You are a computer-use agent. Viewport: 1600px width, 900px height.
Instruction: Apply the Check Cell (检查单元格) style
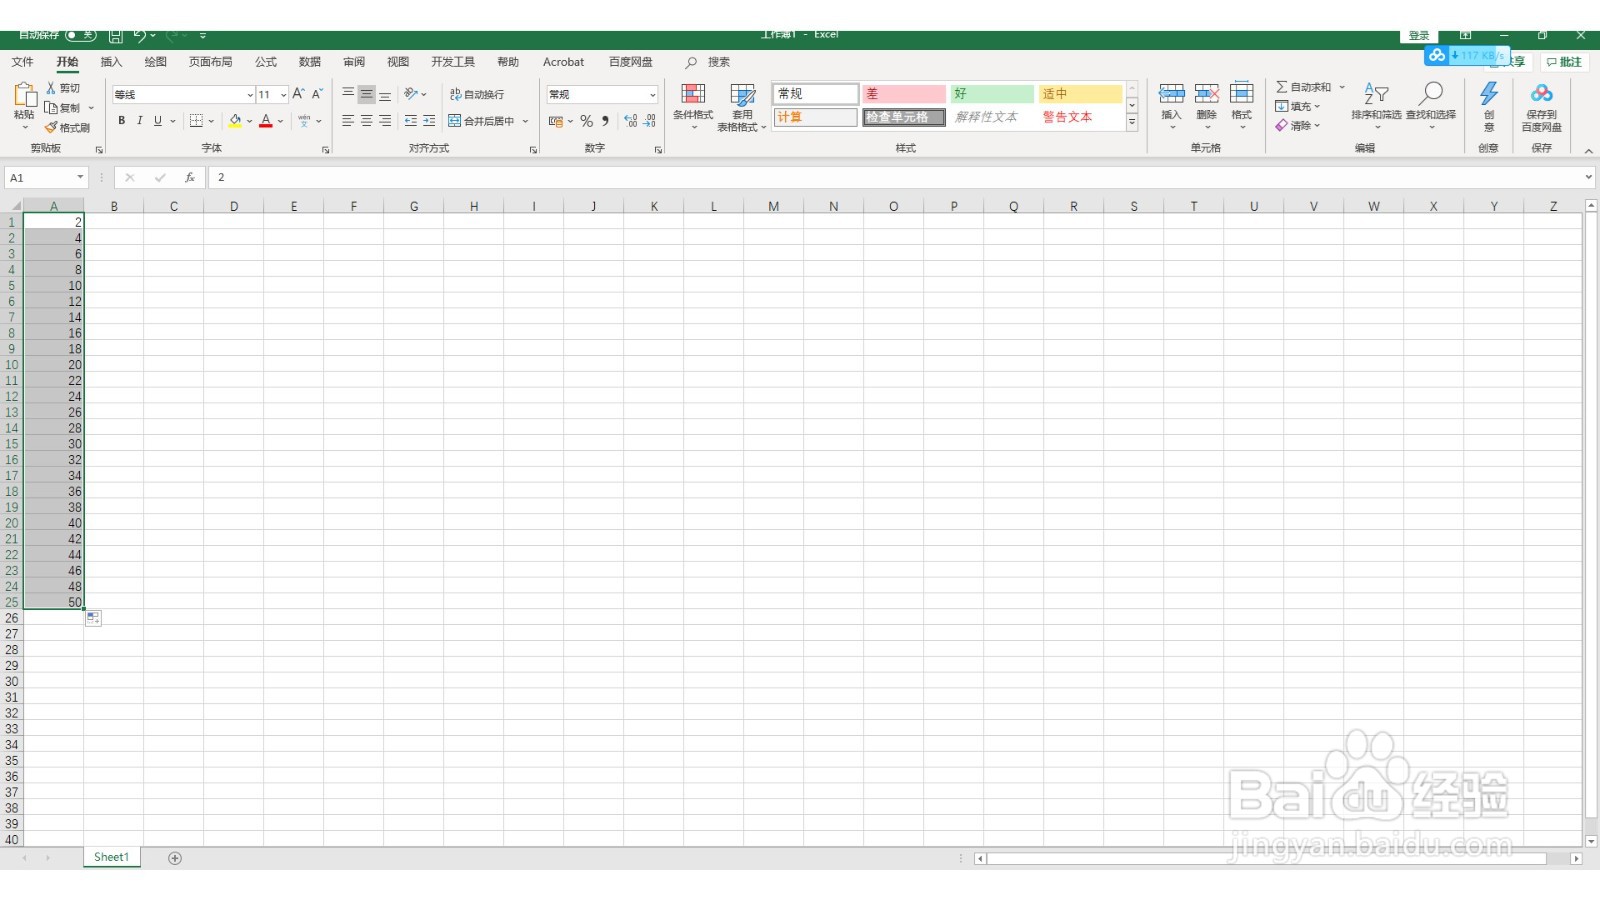click(904, 117)
